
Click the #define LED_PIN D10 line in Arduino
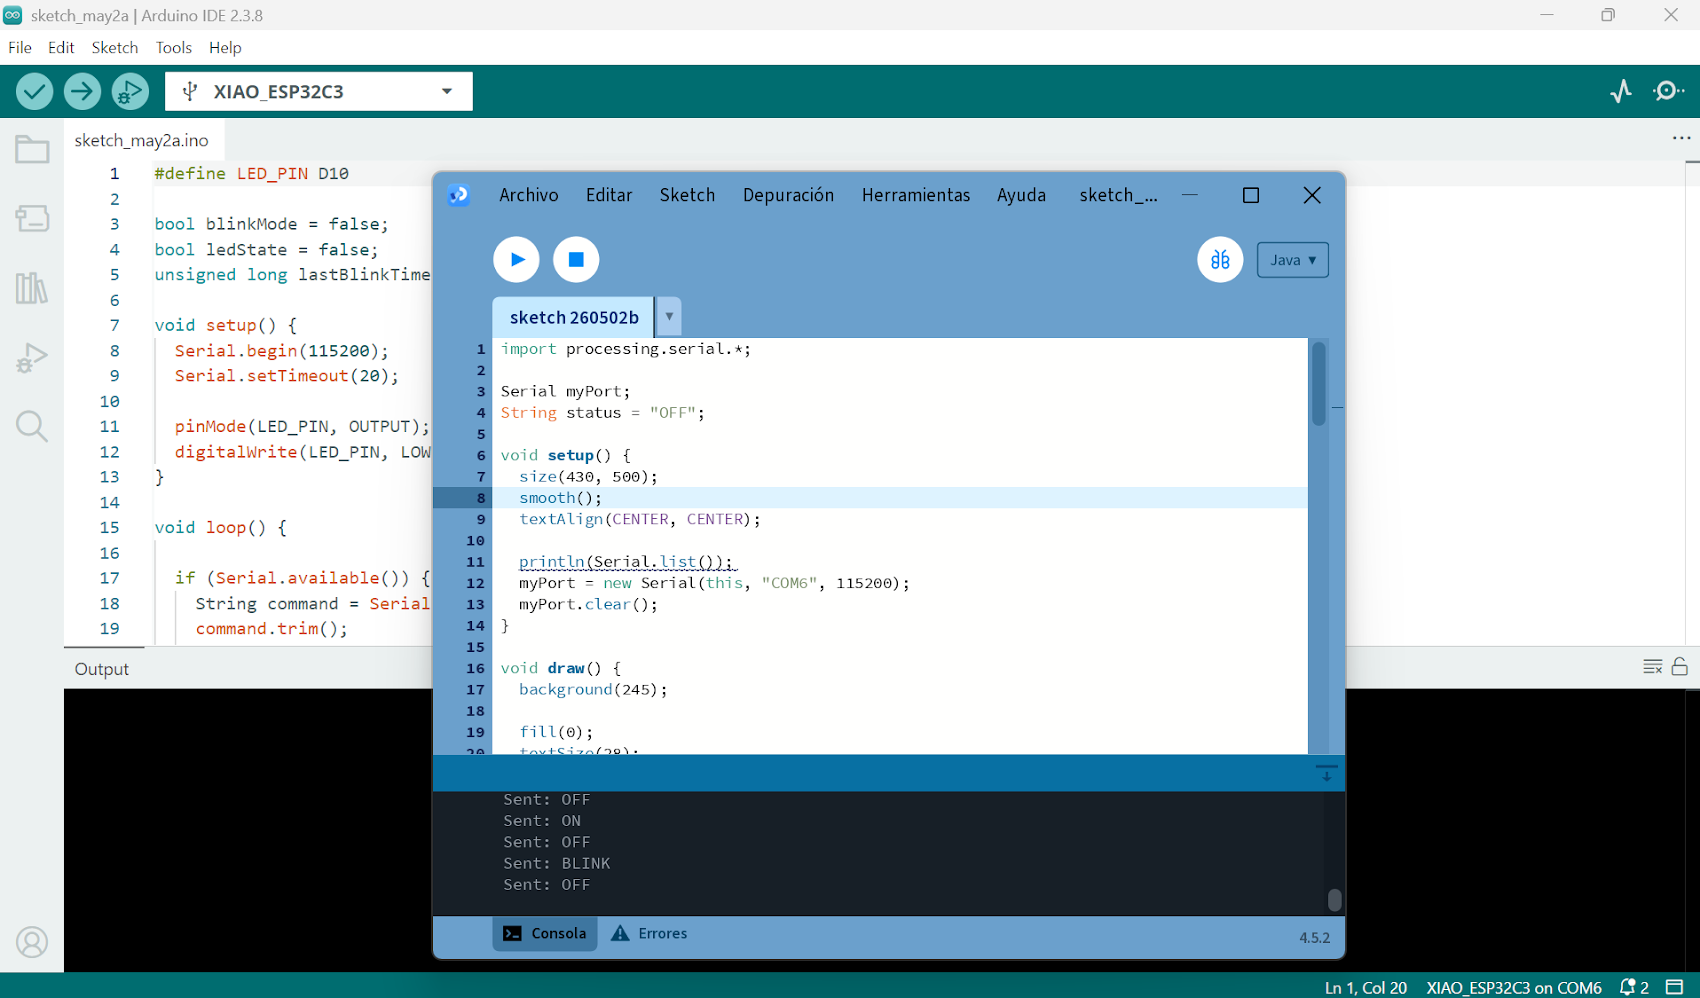click(251, 173)
